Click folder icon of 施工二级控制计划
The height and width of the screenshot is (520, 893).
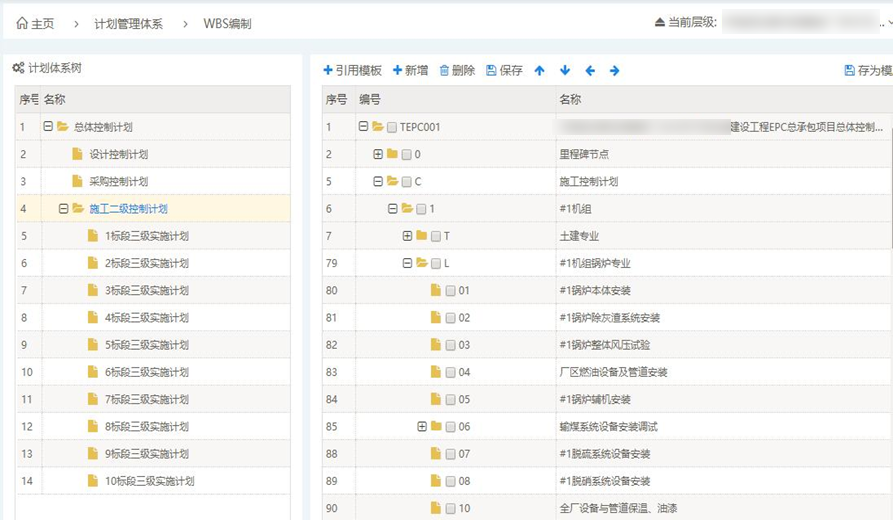[78, 208]
